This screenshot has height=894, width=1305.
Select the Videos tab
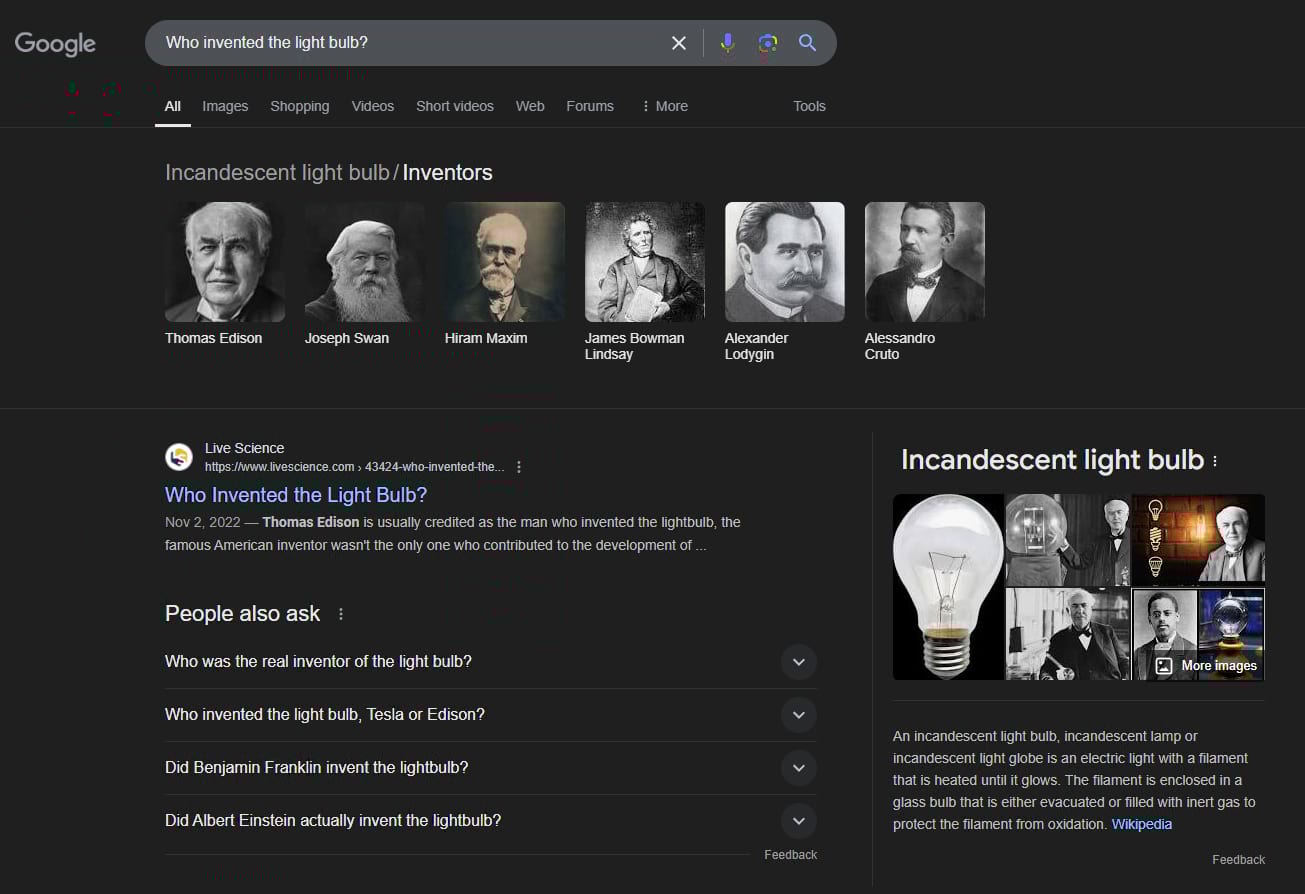click(372, 106)
